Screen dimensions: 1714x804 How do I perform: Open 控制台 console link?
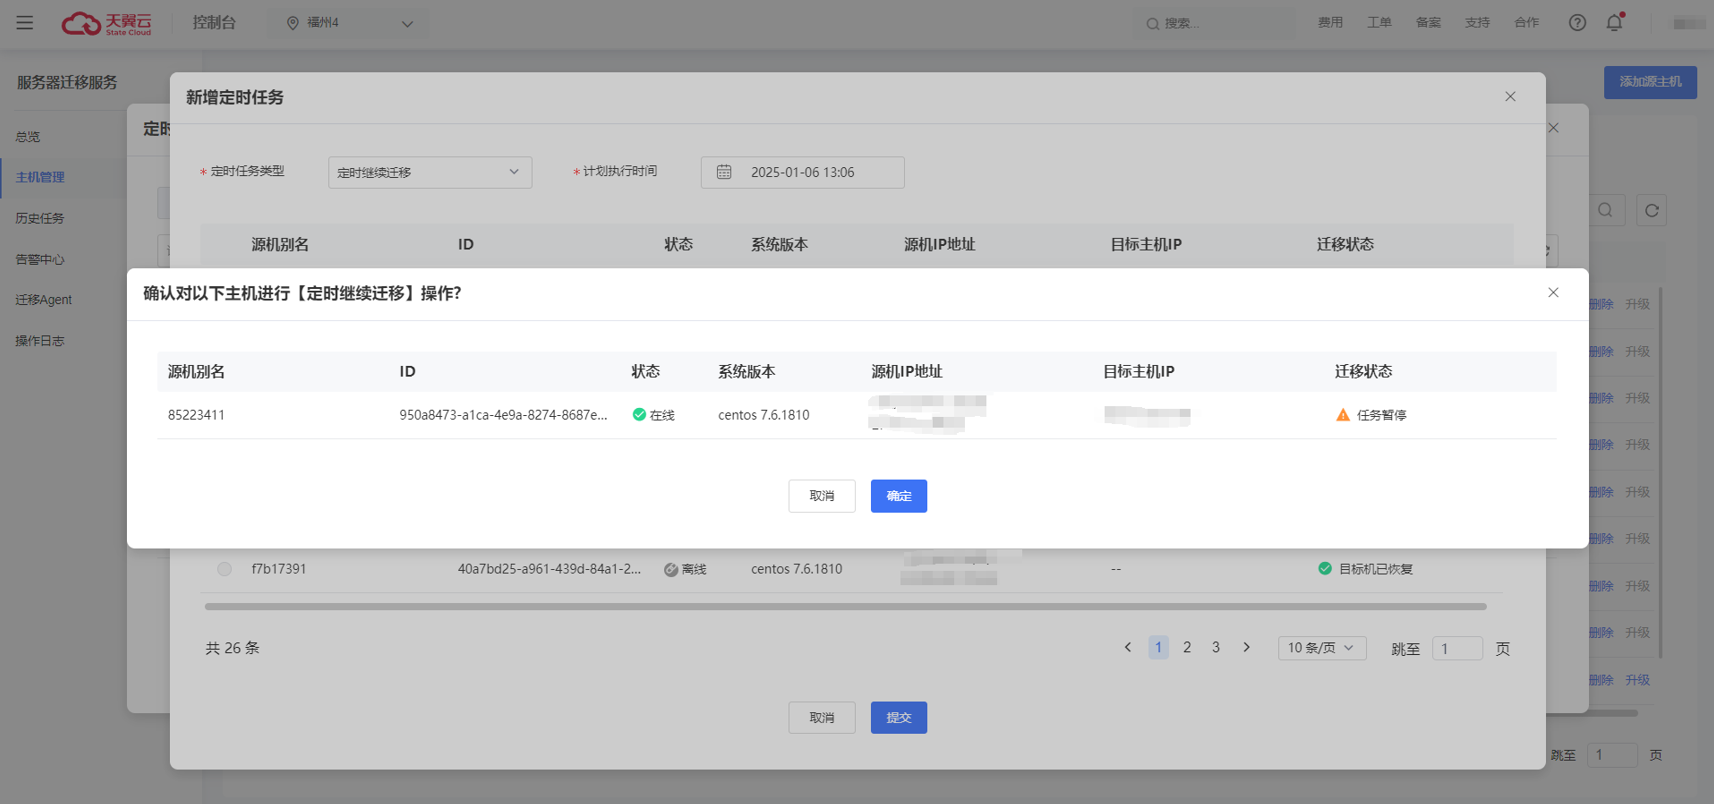pyautogui.click(x=214, y=23)
